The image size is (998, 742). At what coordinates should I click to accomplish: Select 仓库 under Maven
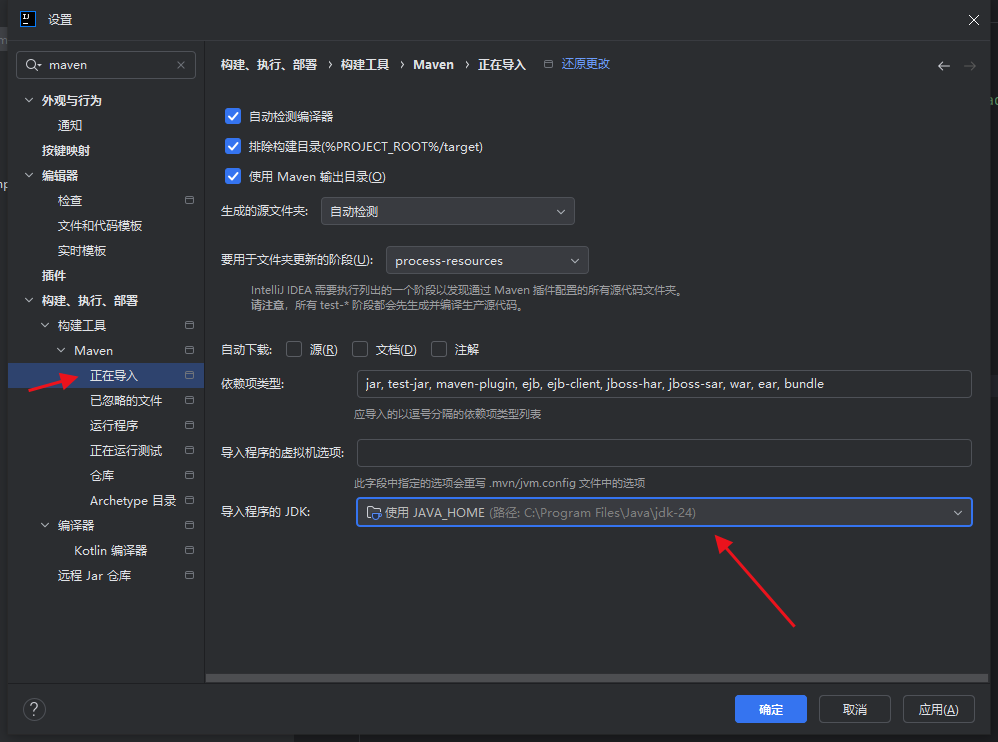point(102,475)
